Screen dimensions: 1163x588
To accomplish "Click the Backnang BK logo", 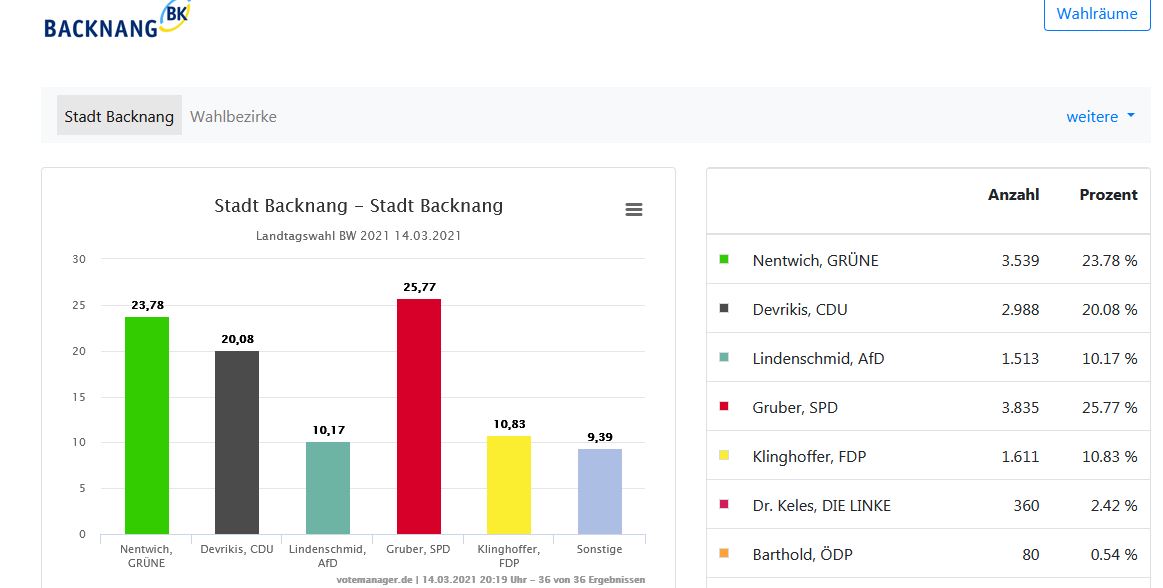I will tap(117, 21).
